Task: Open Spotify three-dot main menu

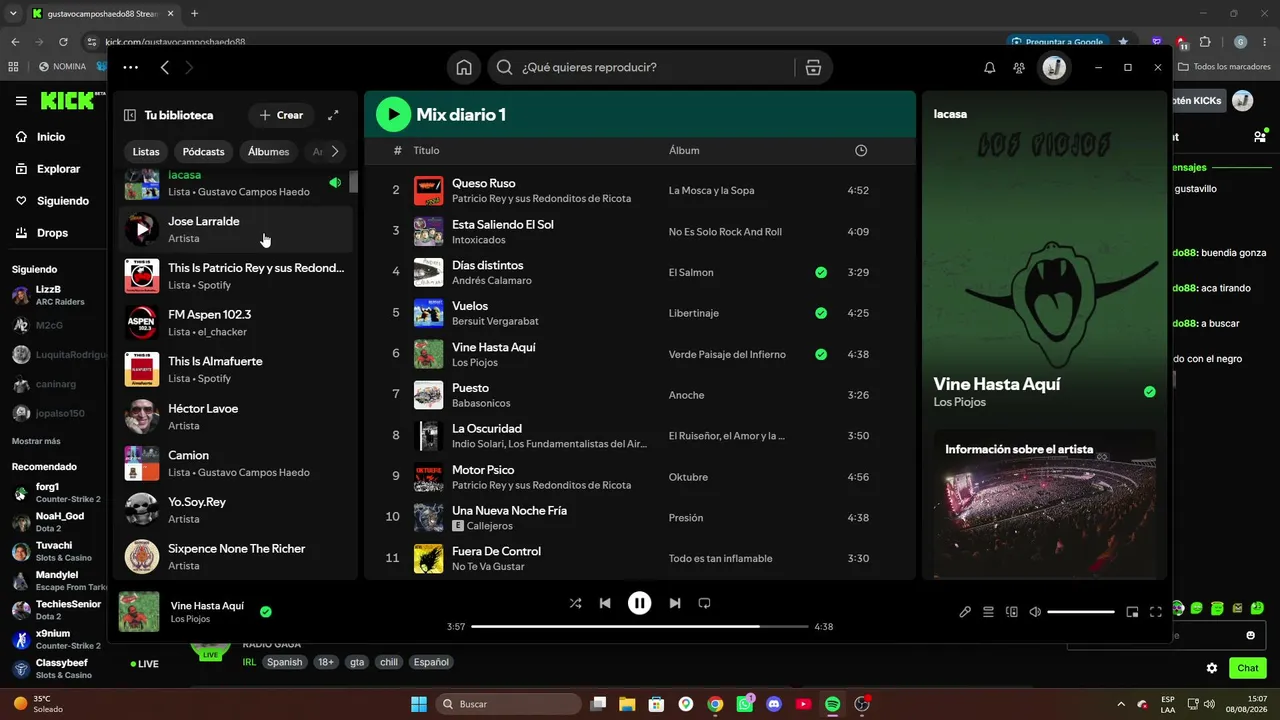Action: 131,68
